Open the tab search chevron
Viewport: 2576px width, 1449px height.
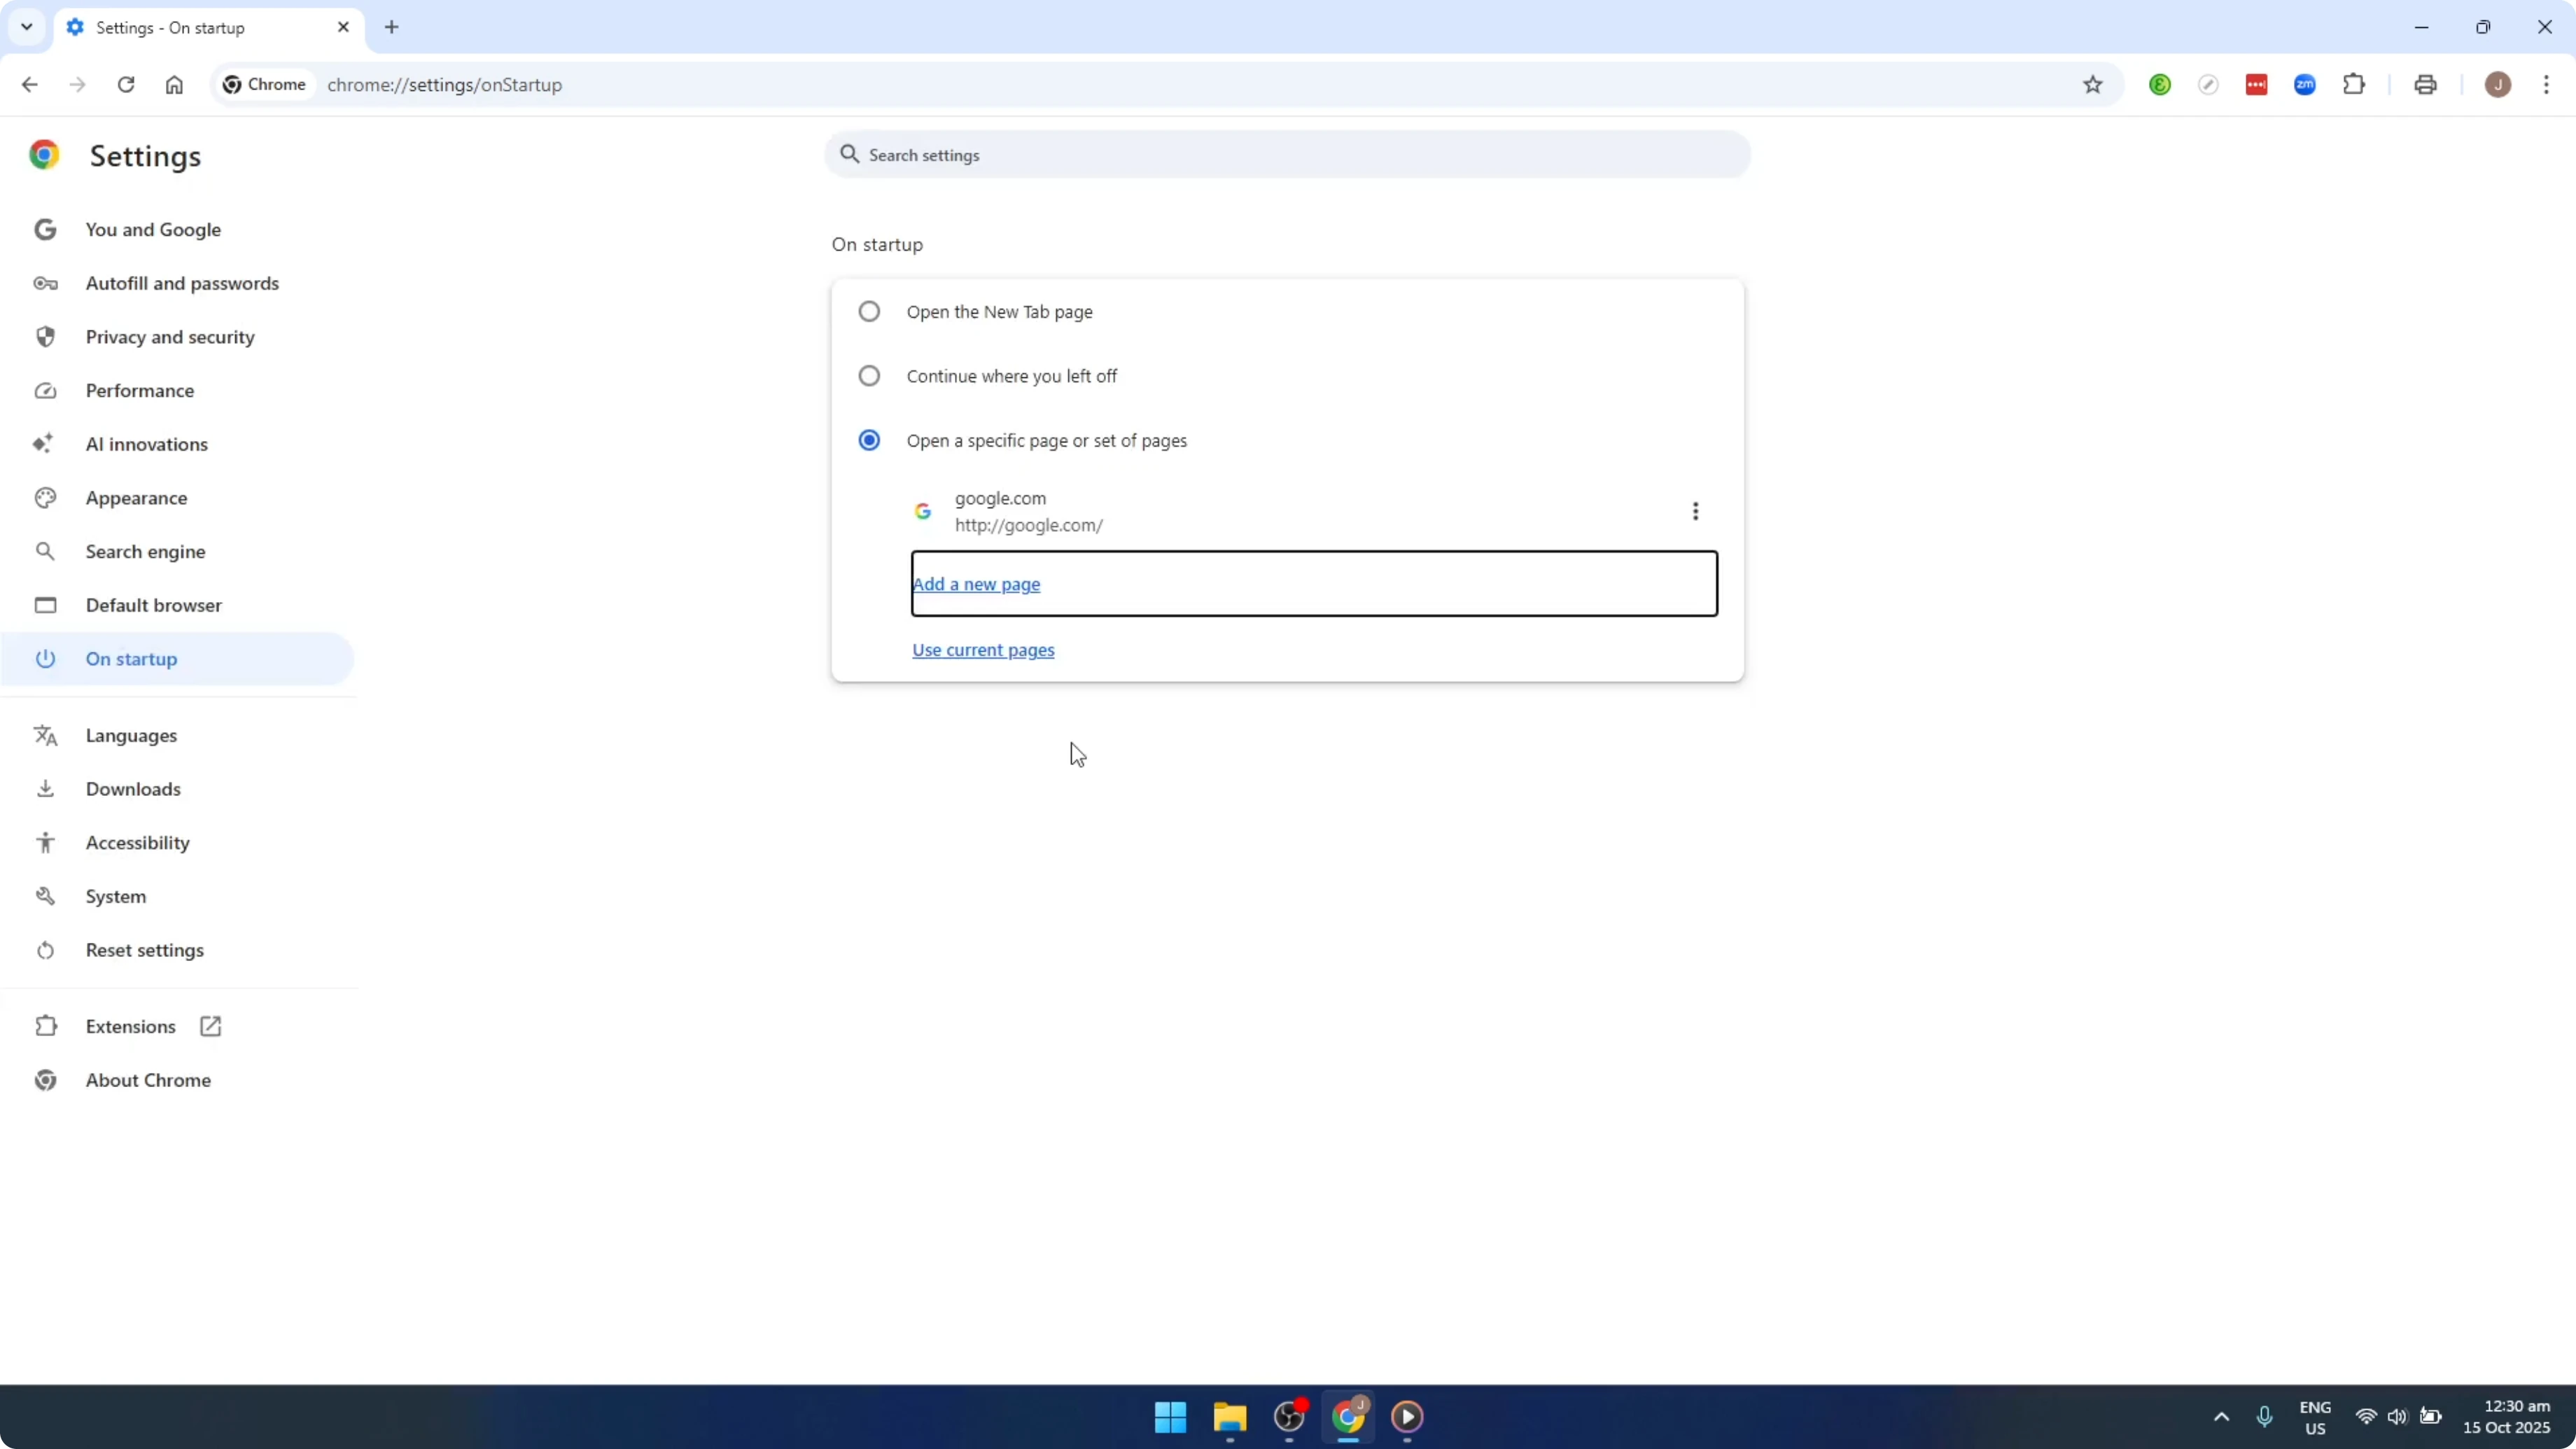27,27
